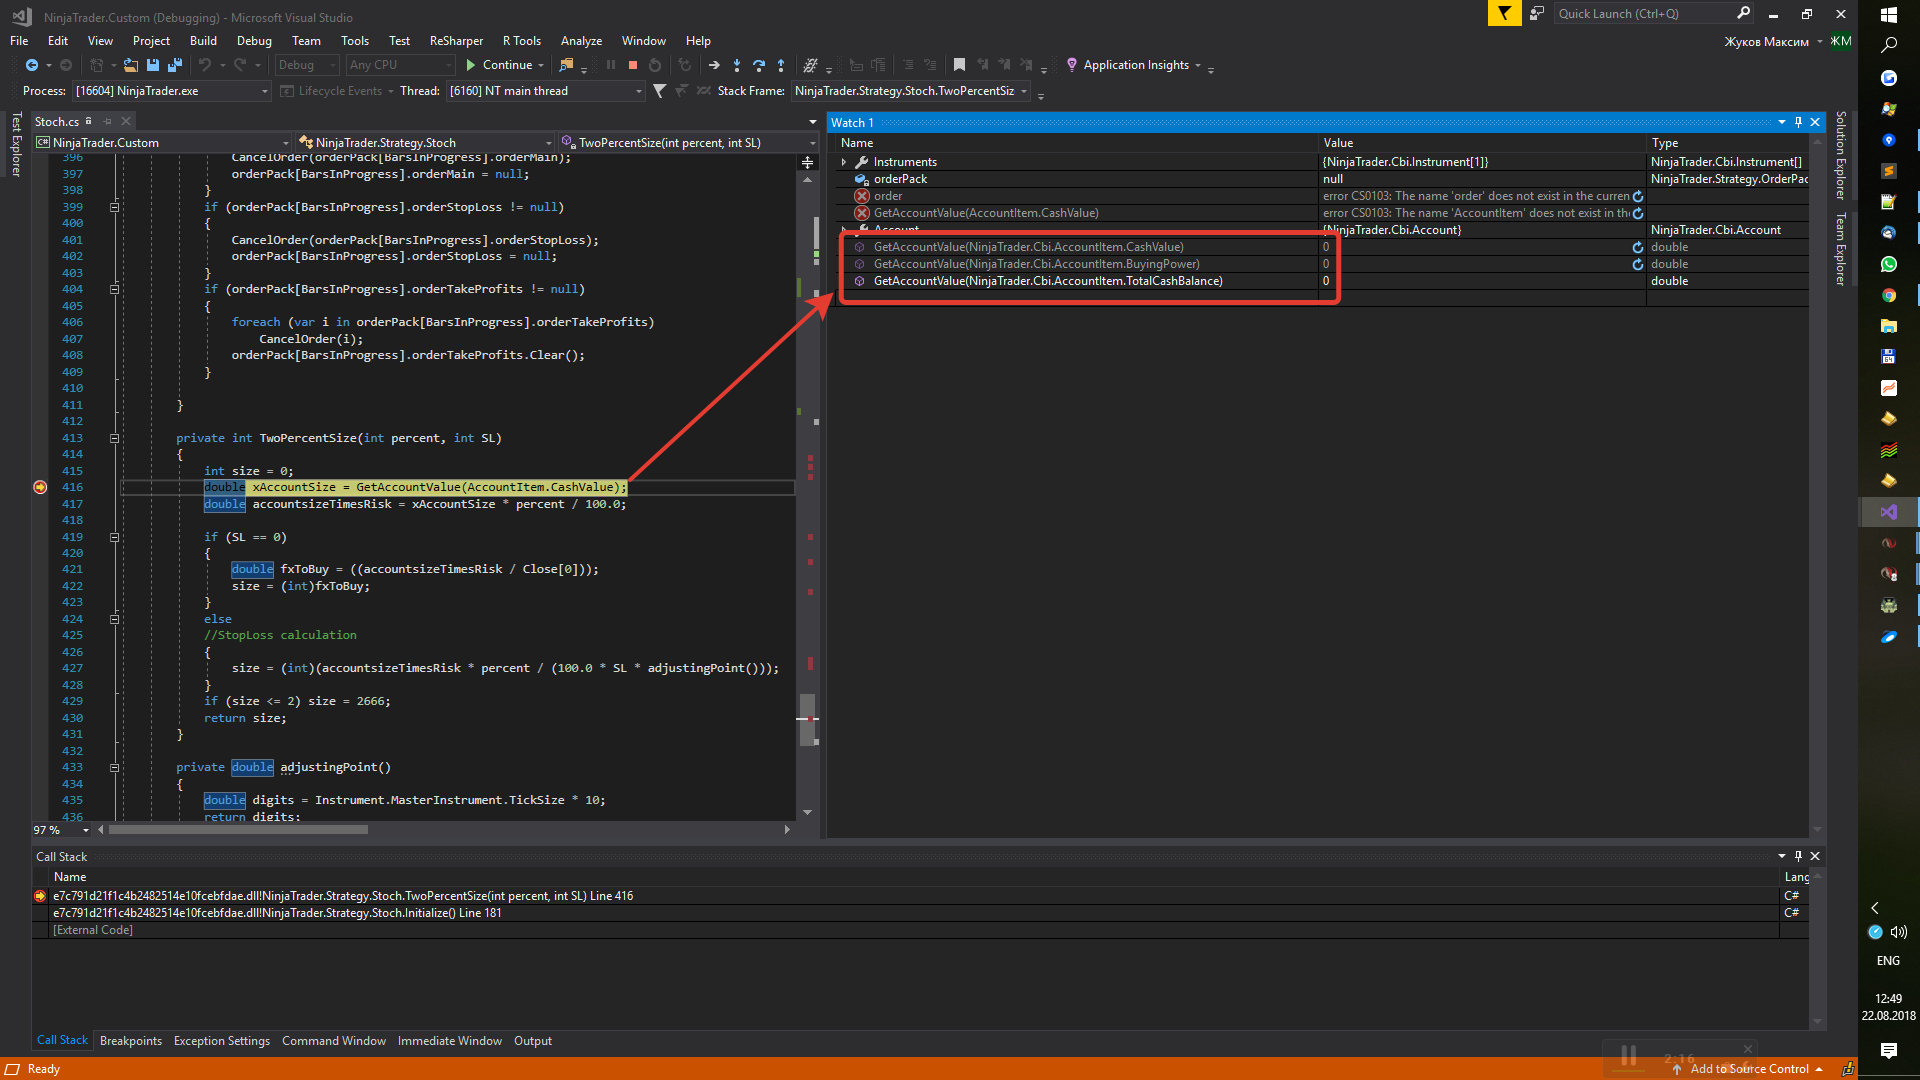Screen dimensions: 1920x1080
Task: Toggle the breakpoint on line 416
Action: (x=40, y=487)
